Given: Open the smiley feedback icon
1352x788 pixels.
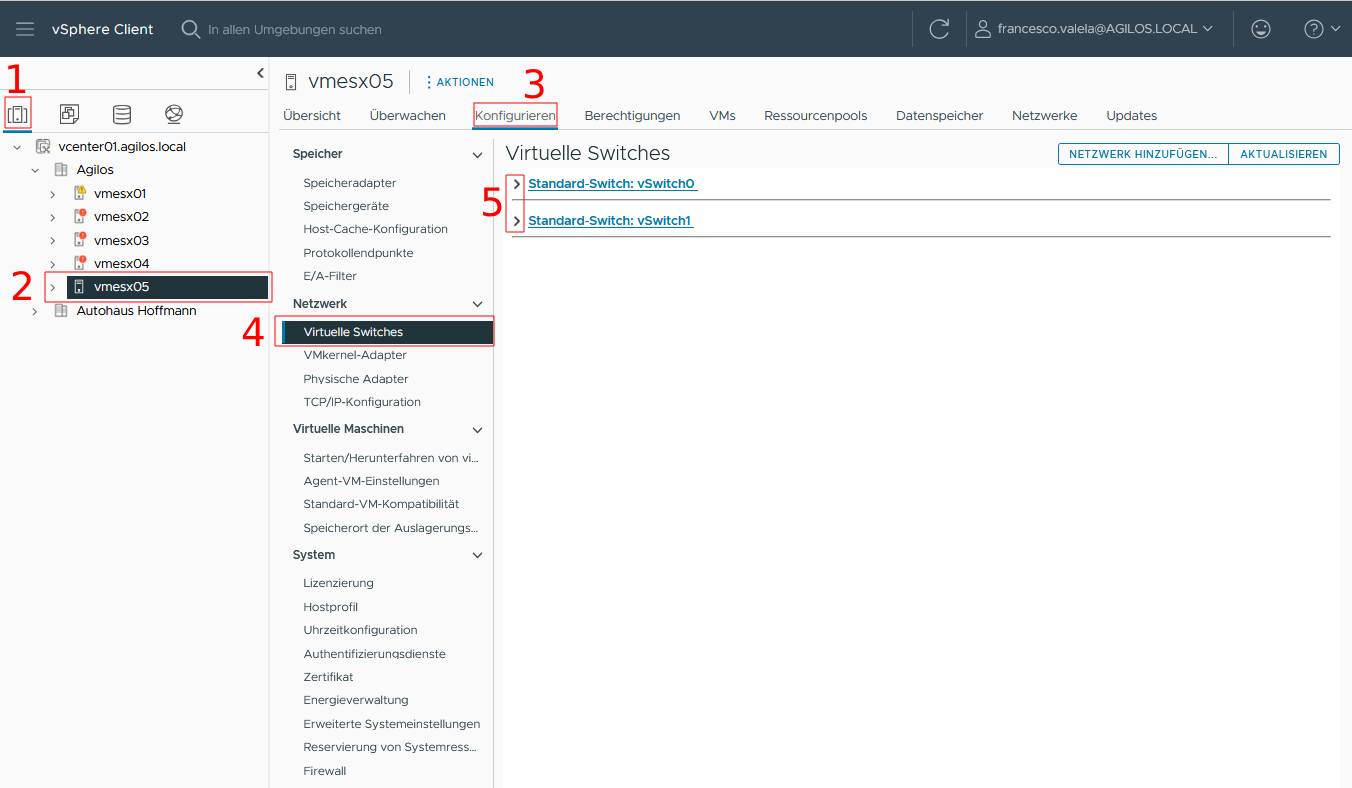Looking at the screenshot, I should 1261,29.
